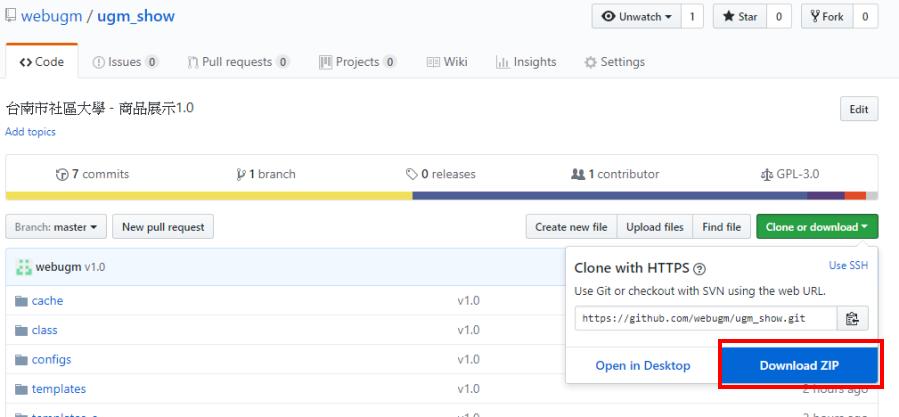Click Upload files button
This screenshot has height=417, width=899.
655,227
